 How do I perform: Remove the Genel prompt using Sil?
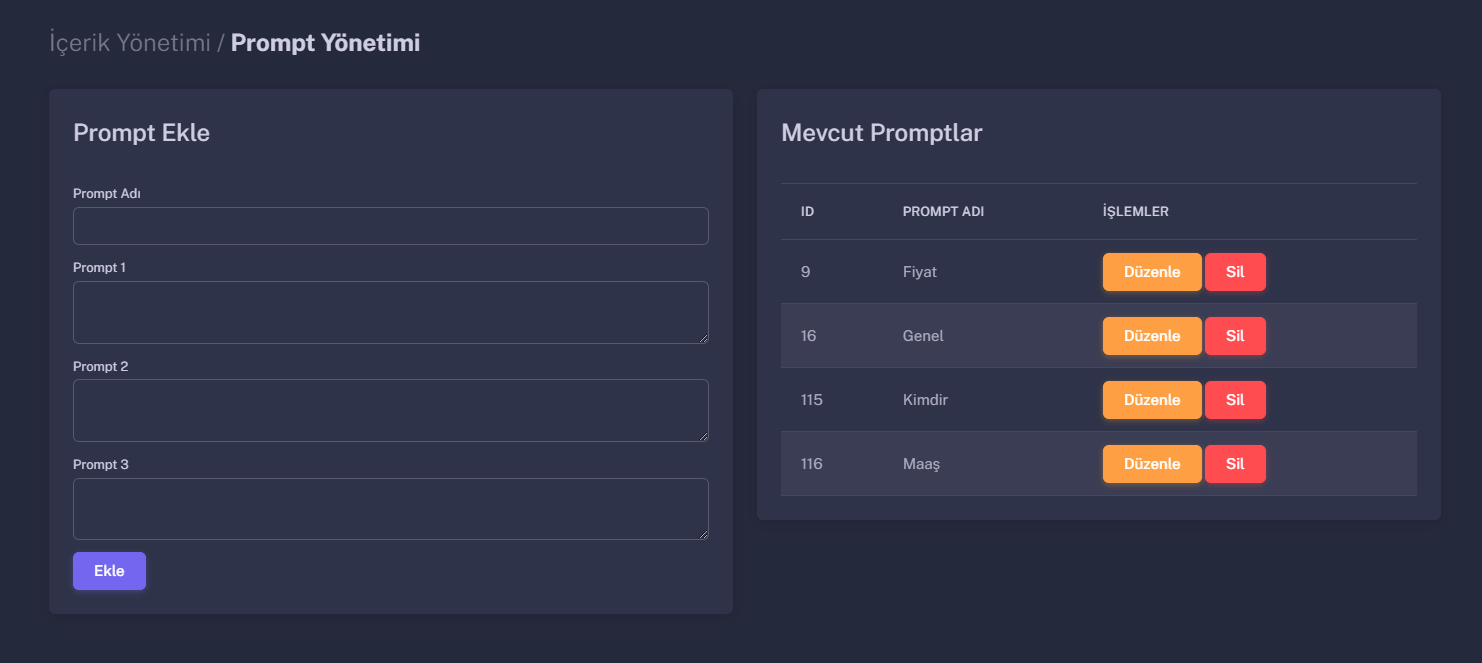coord(1235,336)
